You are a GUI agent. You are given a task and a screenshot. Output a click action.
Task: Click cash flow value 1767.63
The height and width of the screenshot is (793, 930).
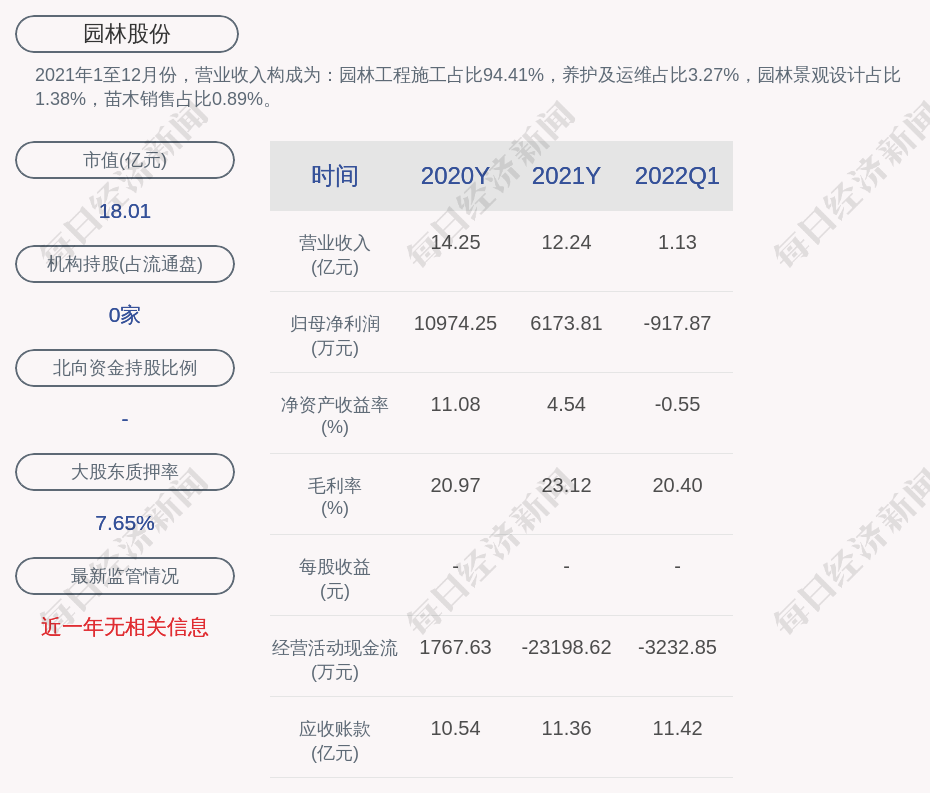click(455, 647)
